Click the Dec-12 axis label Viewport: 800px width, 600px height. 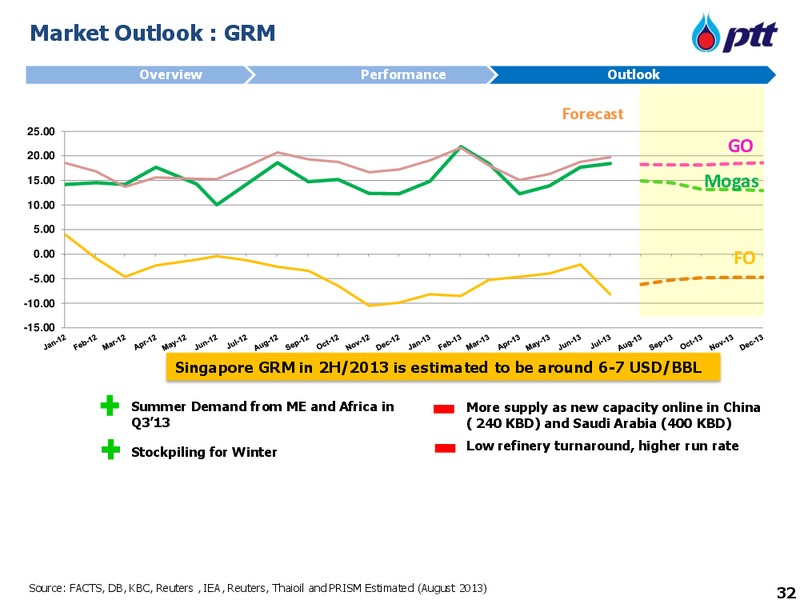click(x=387, y=341)
